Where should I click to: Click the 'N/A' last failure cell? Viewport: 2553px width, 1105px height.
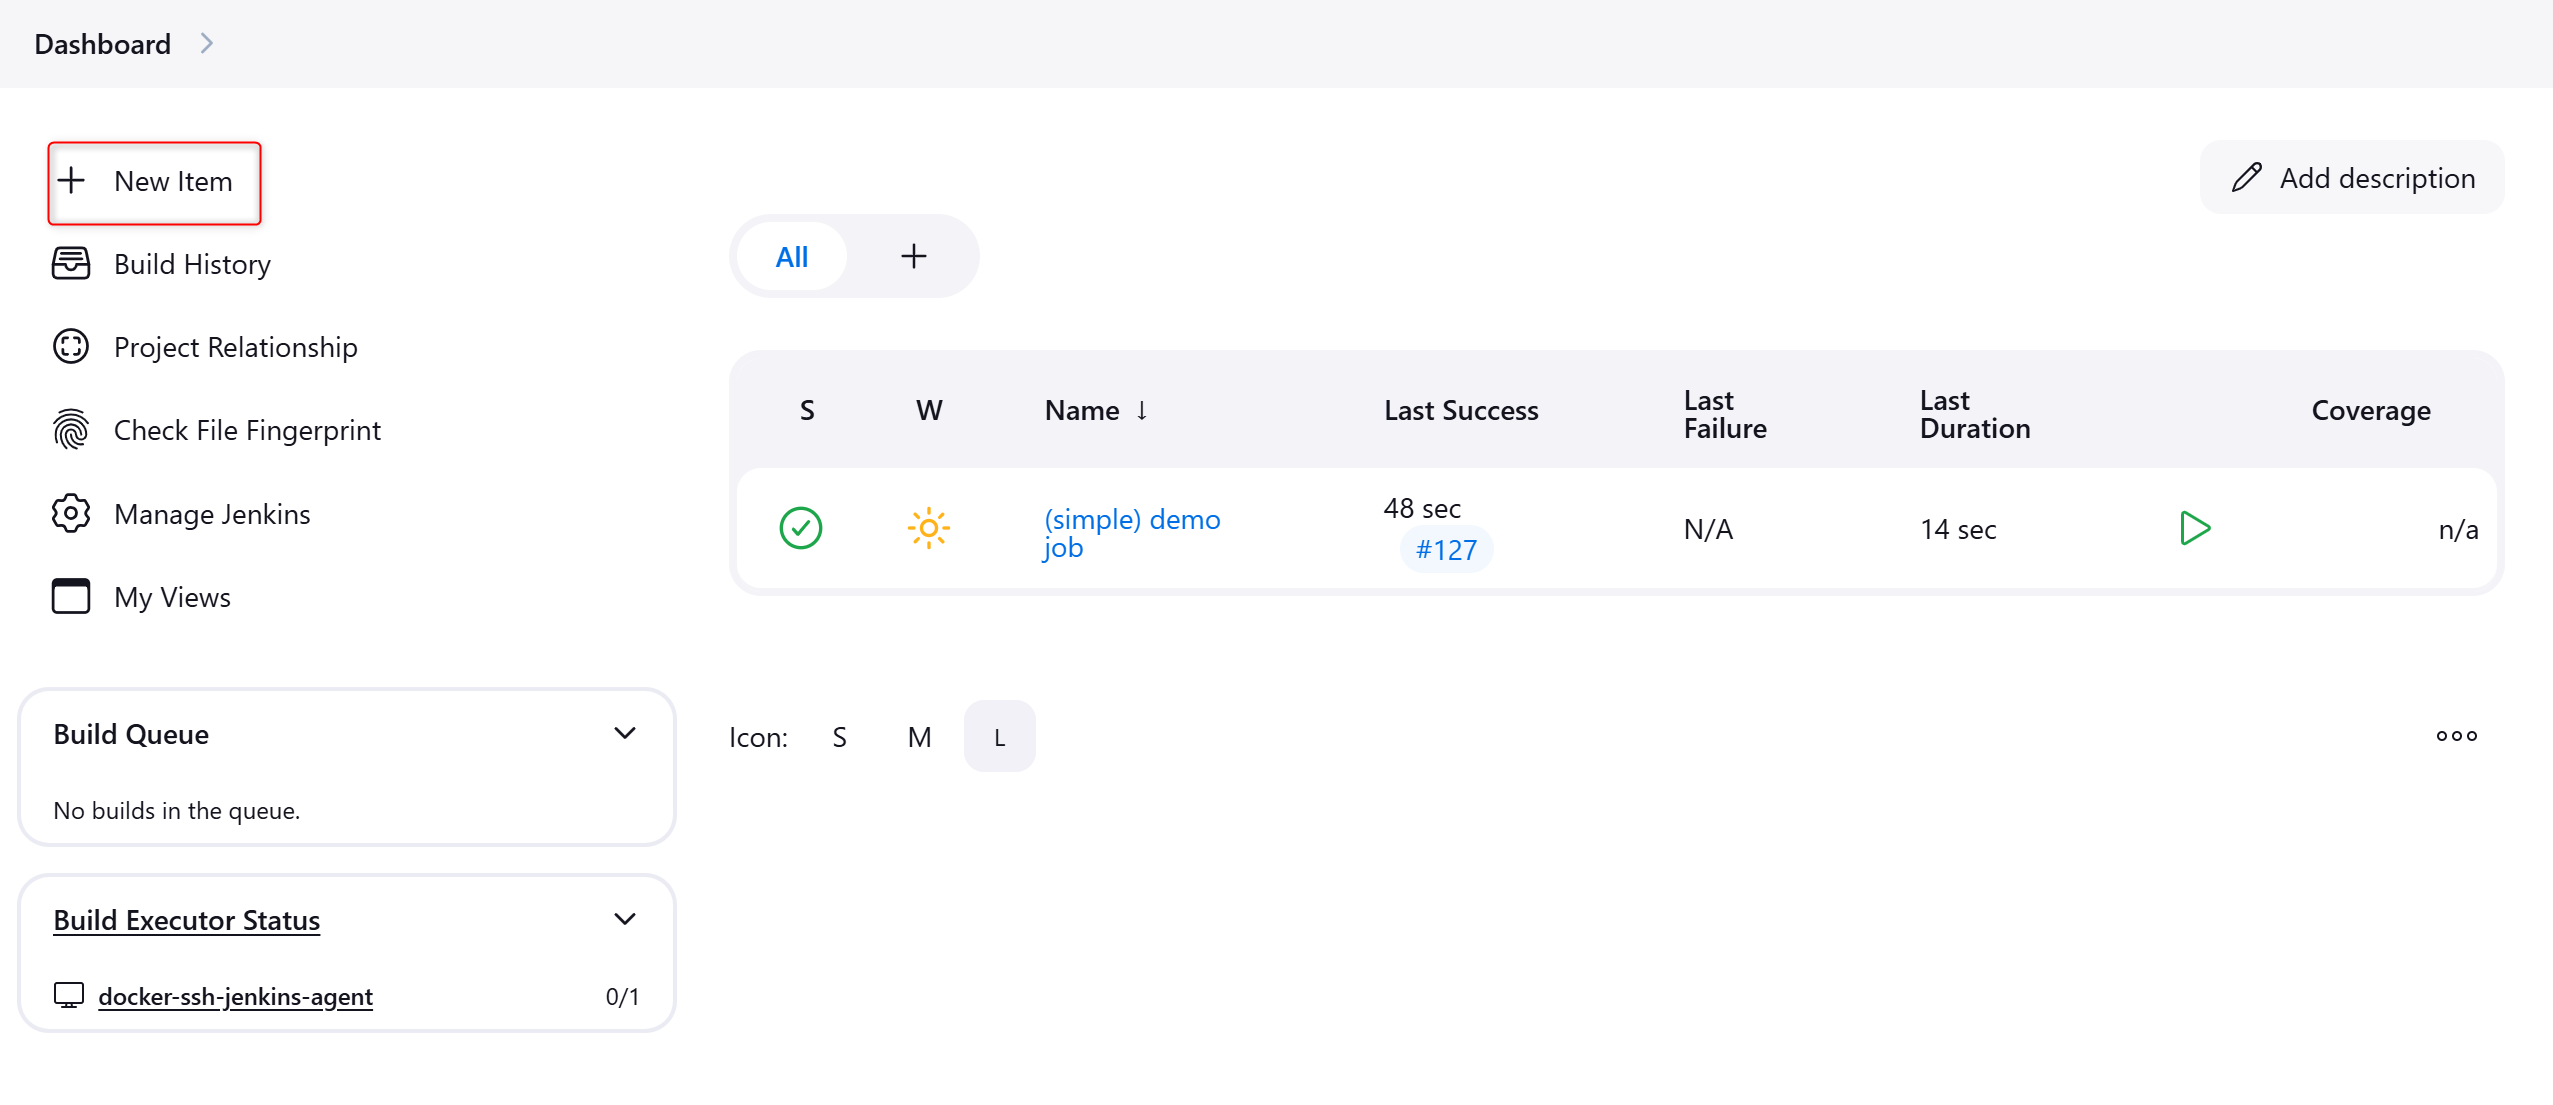[x=1708, y=529]
